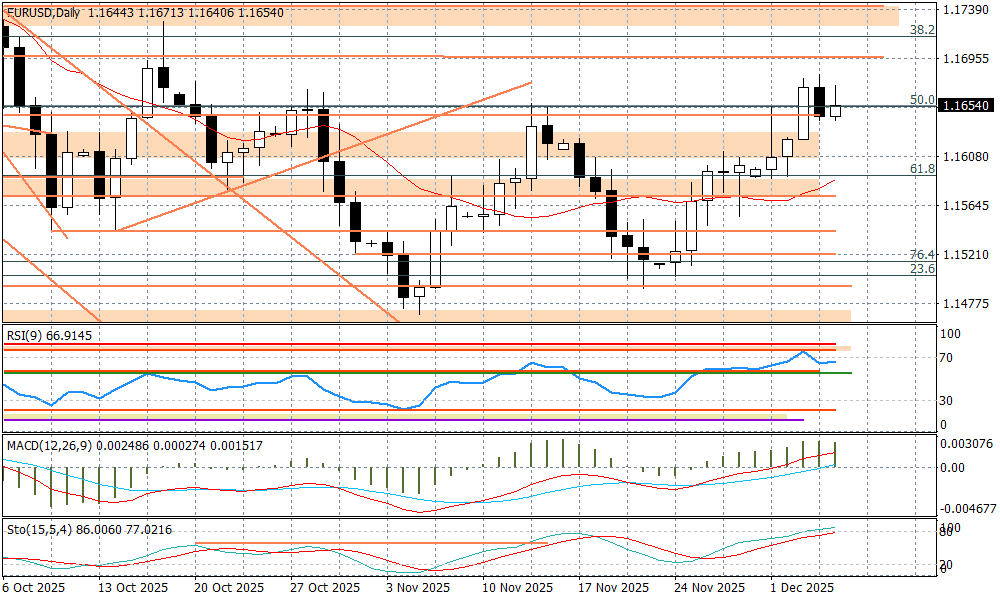Select the 76.4 Fibonacci level label
This screenshot has width=1000, height=600.
point(922,255)
